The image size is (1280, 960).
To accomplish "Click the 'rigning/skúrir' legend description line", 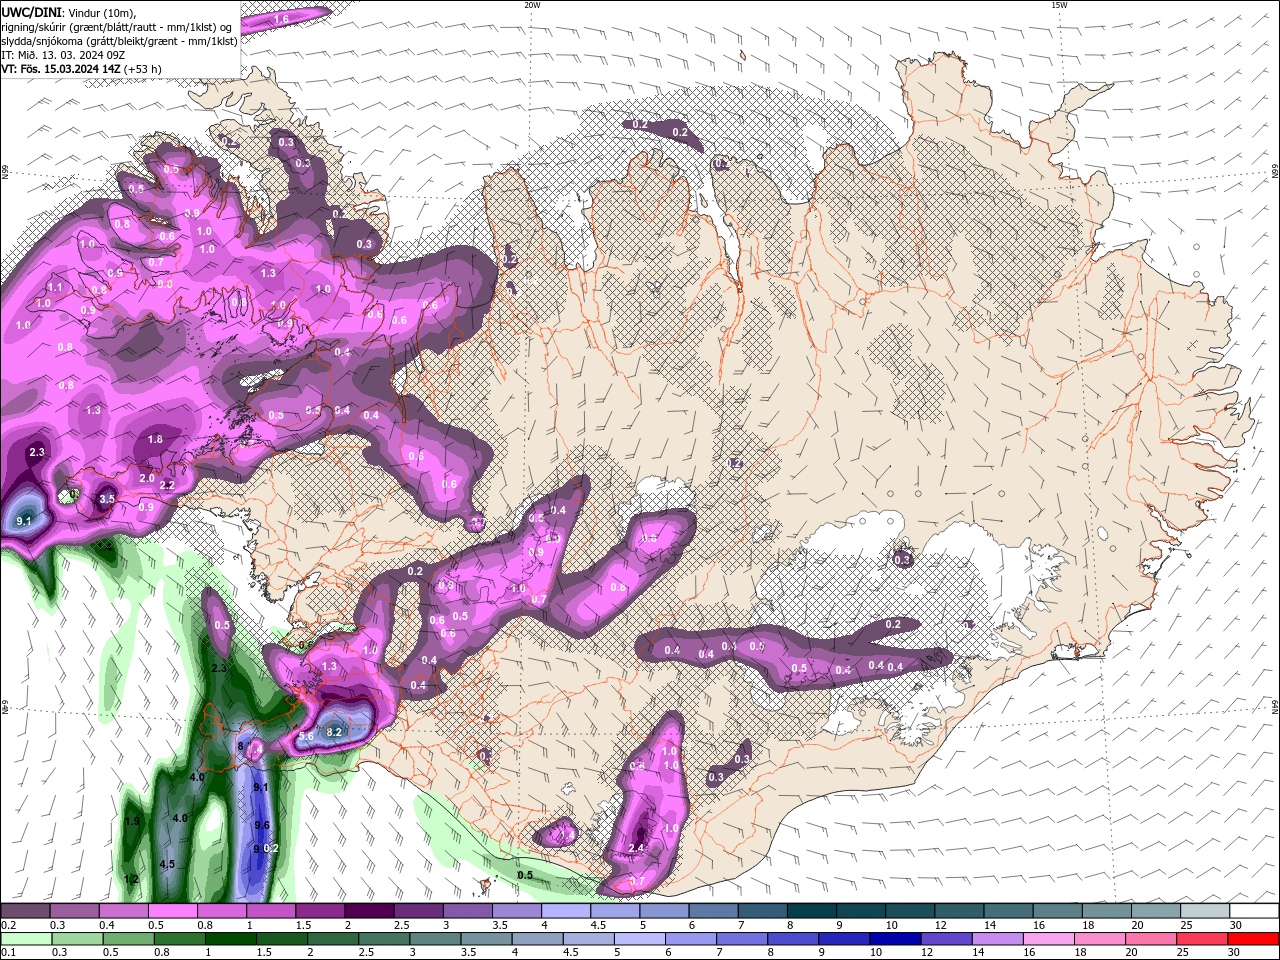I will point(118,26).
